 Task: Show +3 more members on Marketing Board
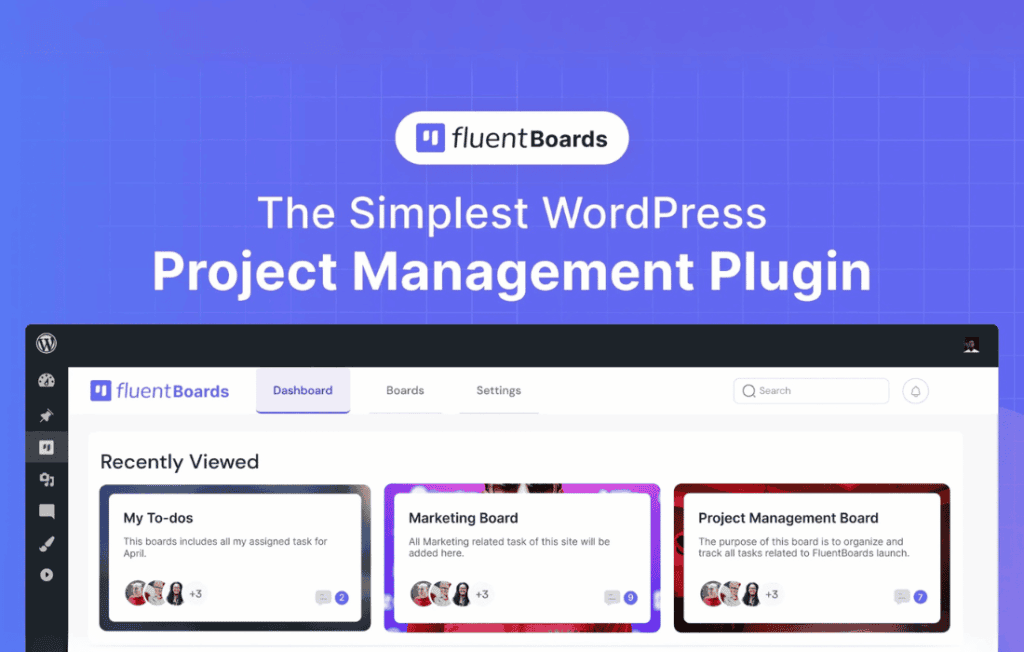pos(482,595)
